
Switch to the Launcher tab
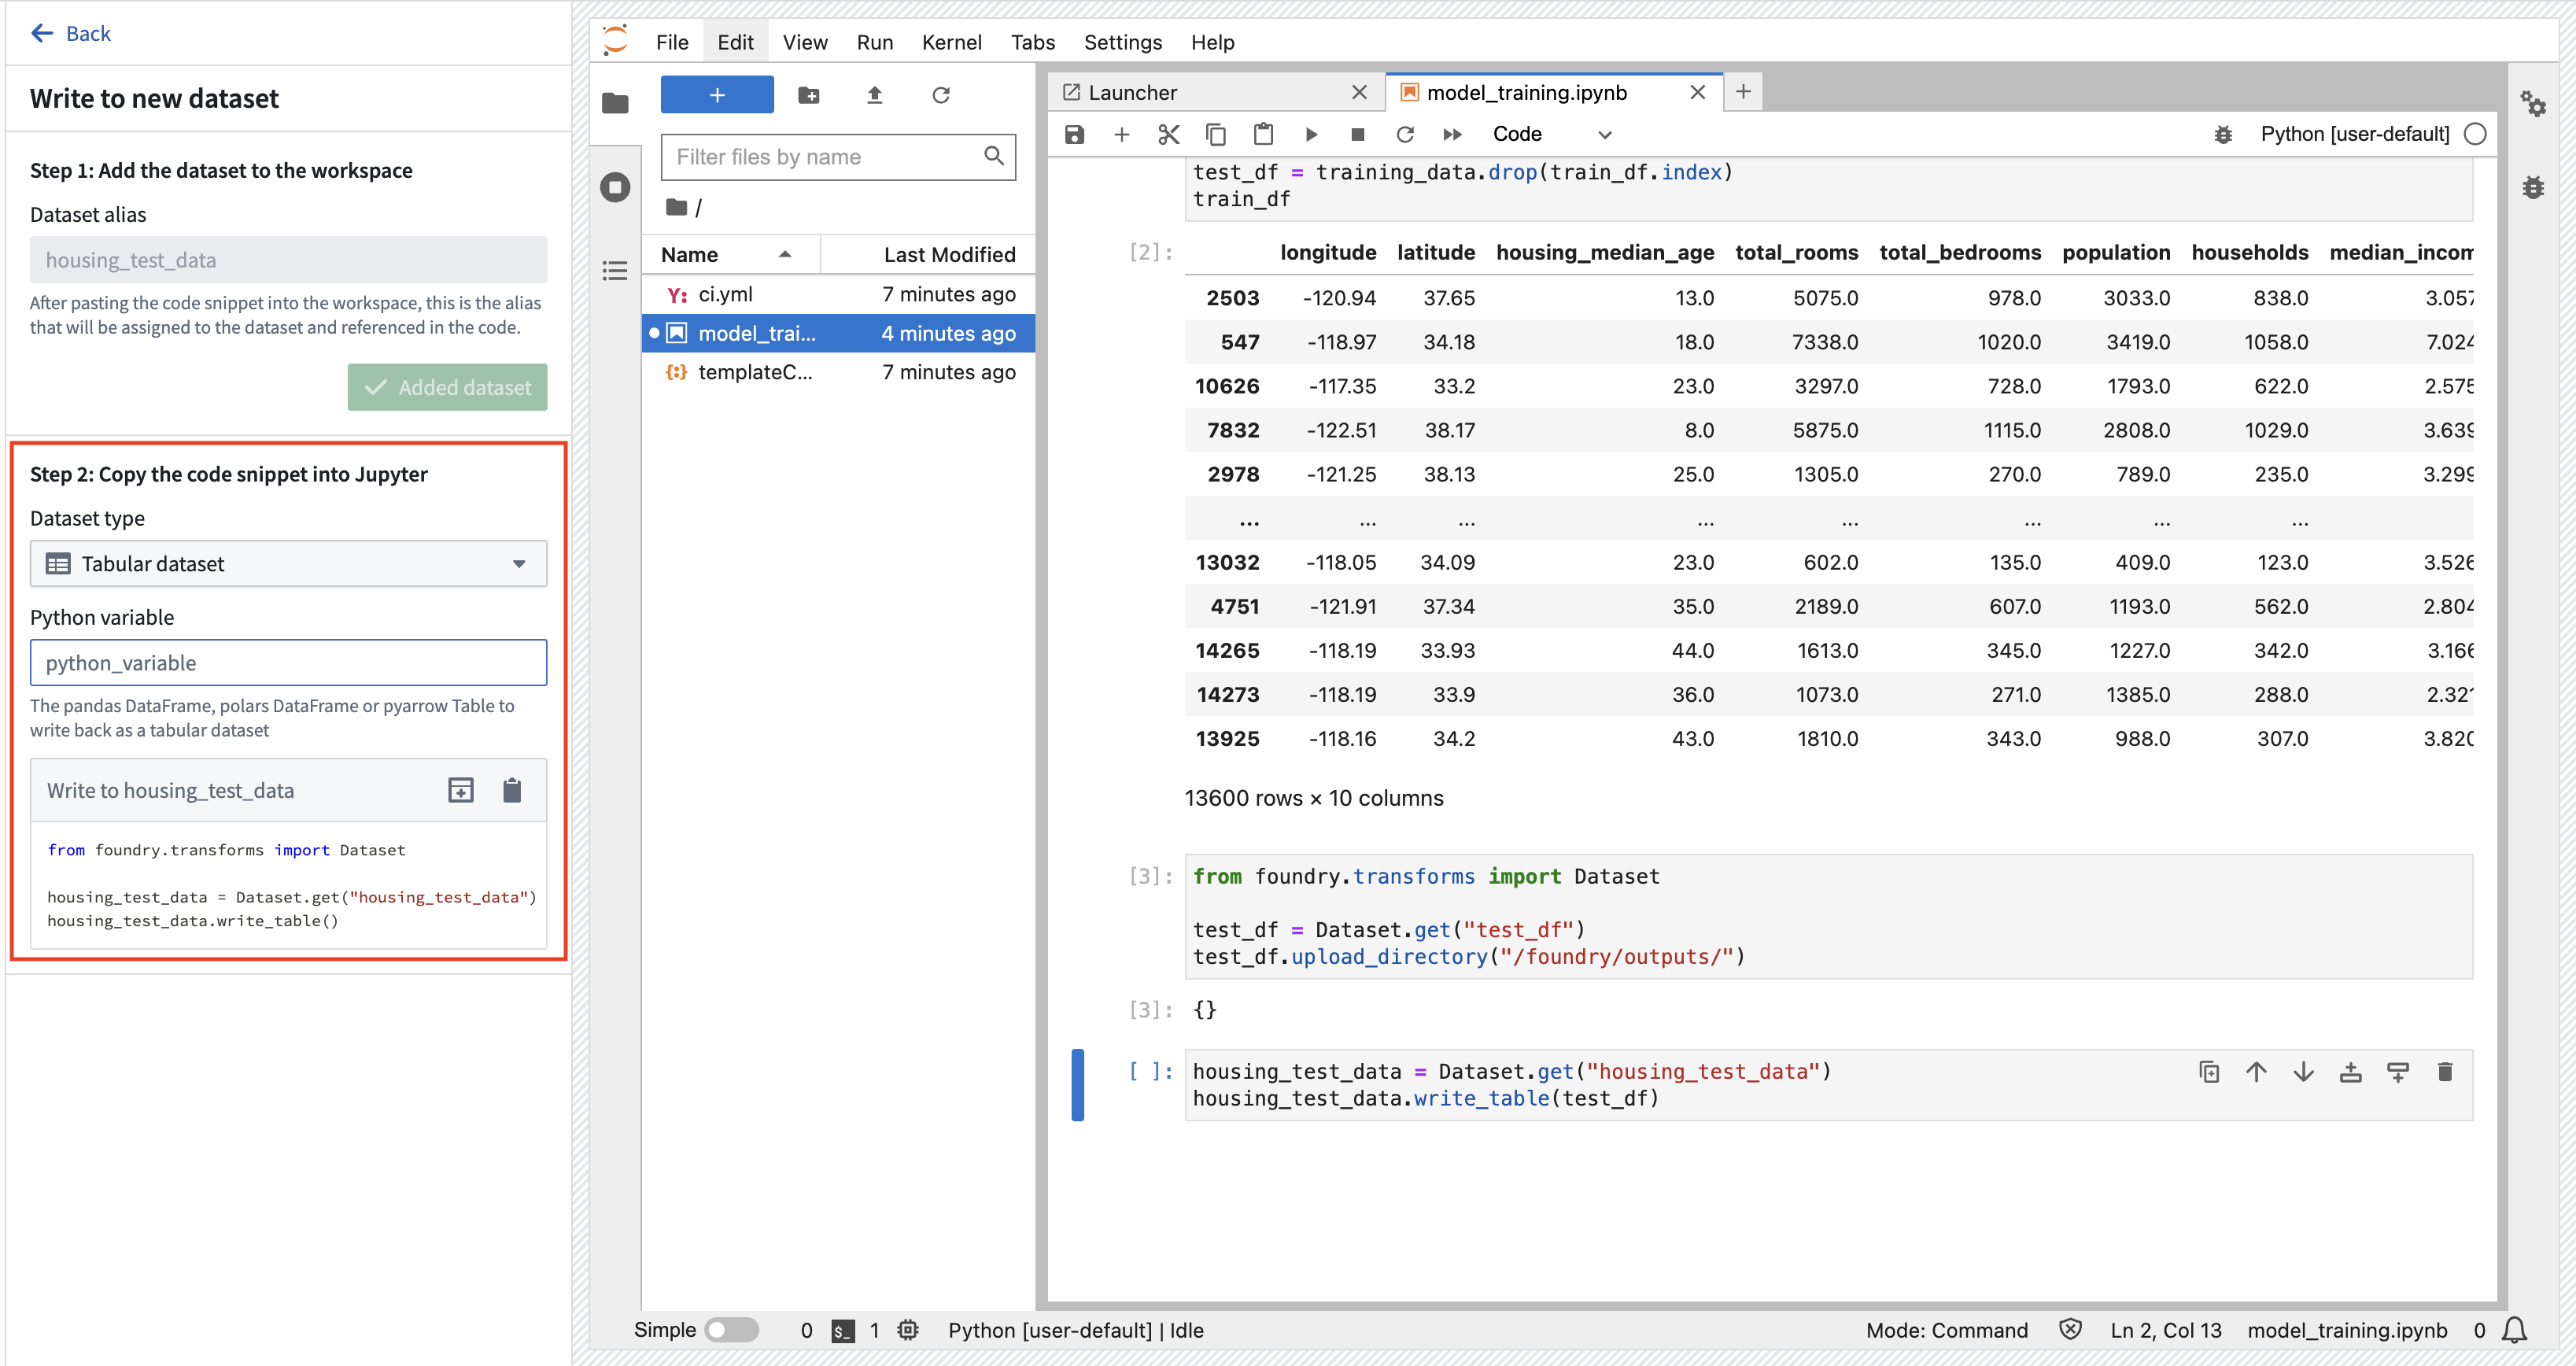click(x=1215, y=92)
